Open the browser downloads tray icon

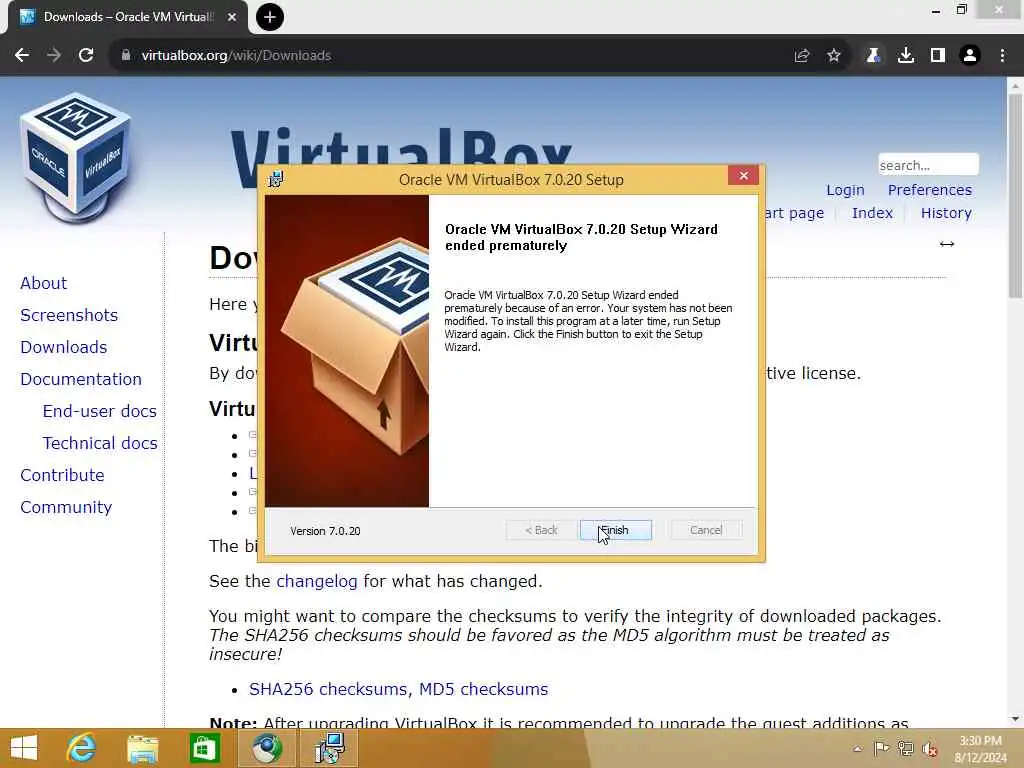(906, 56)
